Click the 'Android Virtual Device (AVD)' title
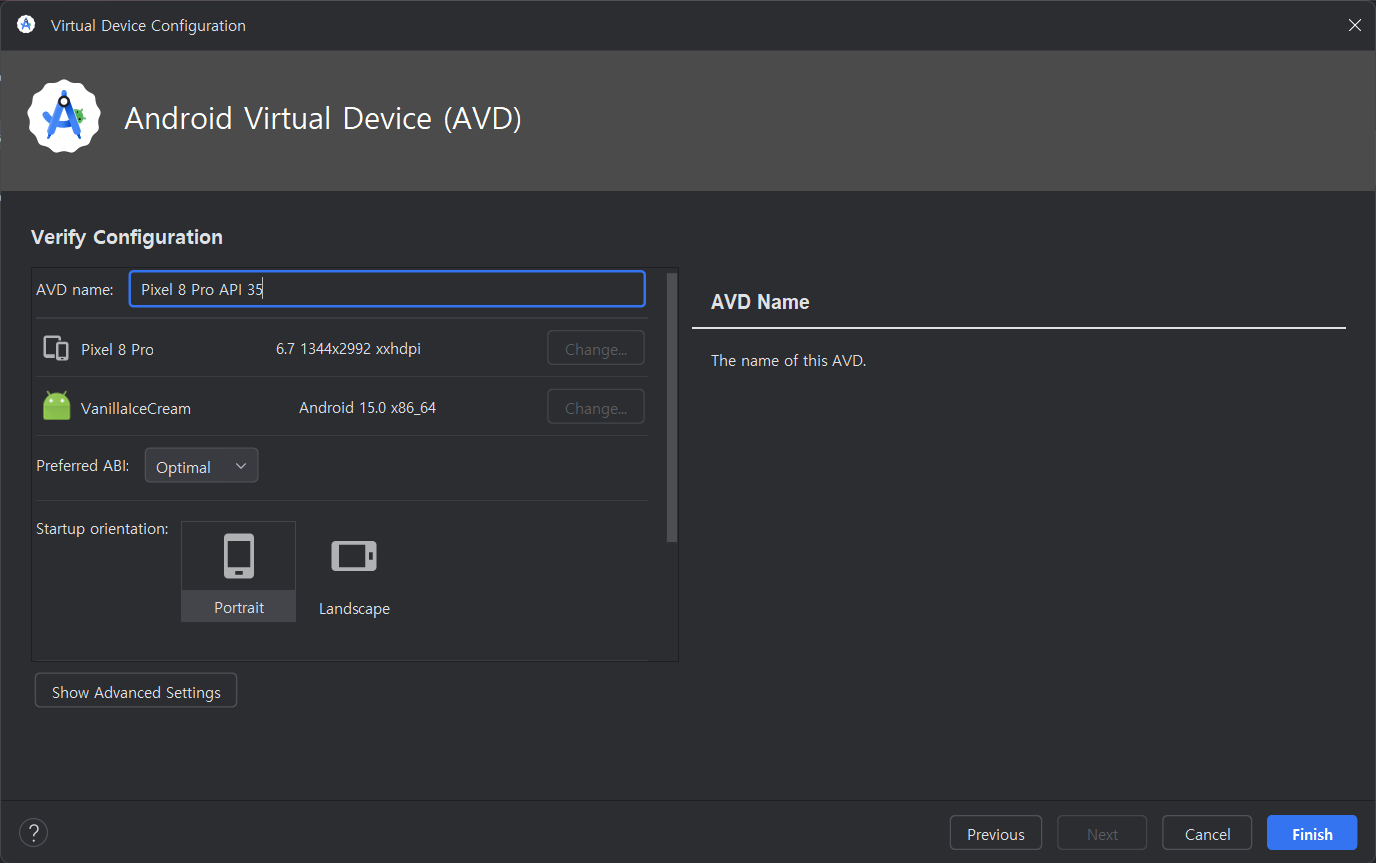This screenshot has width=1376, height=863. (x=323, y=119)
